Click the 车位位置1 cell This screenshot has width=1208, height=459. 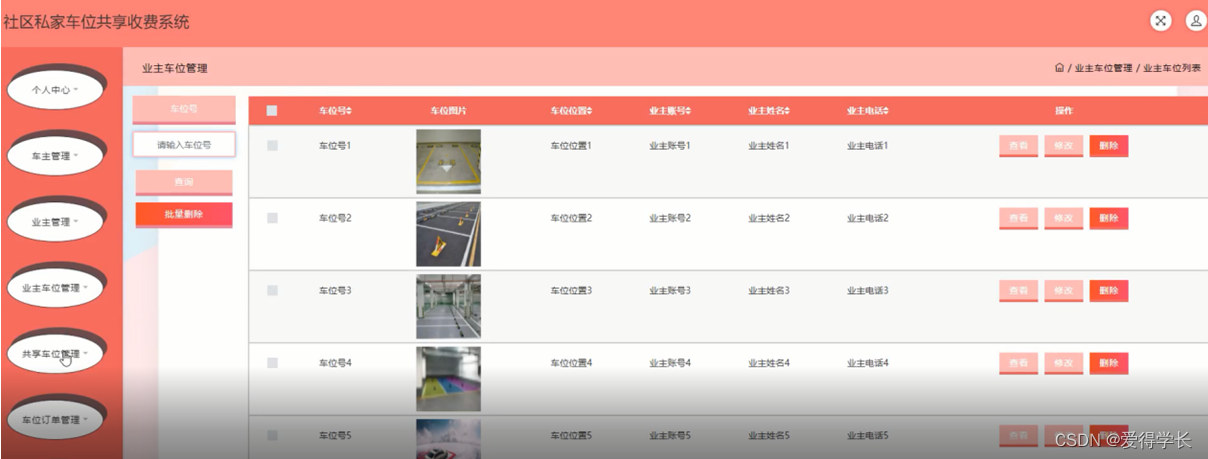pyautogui.click(x=571, y=146)
